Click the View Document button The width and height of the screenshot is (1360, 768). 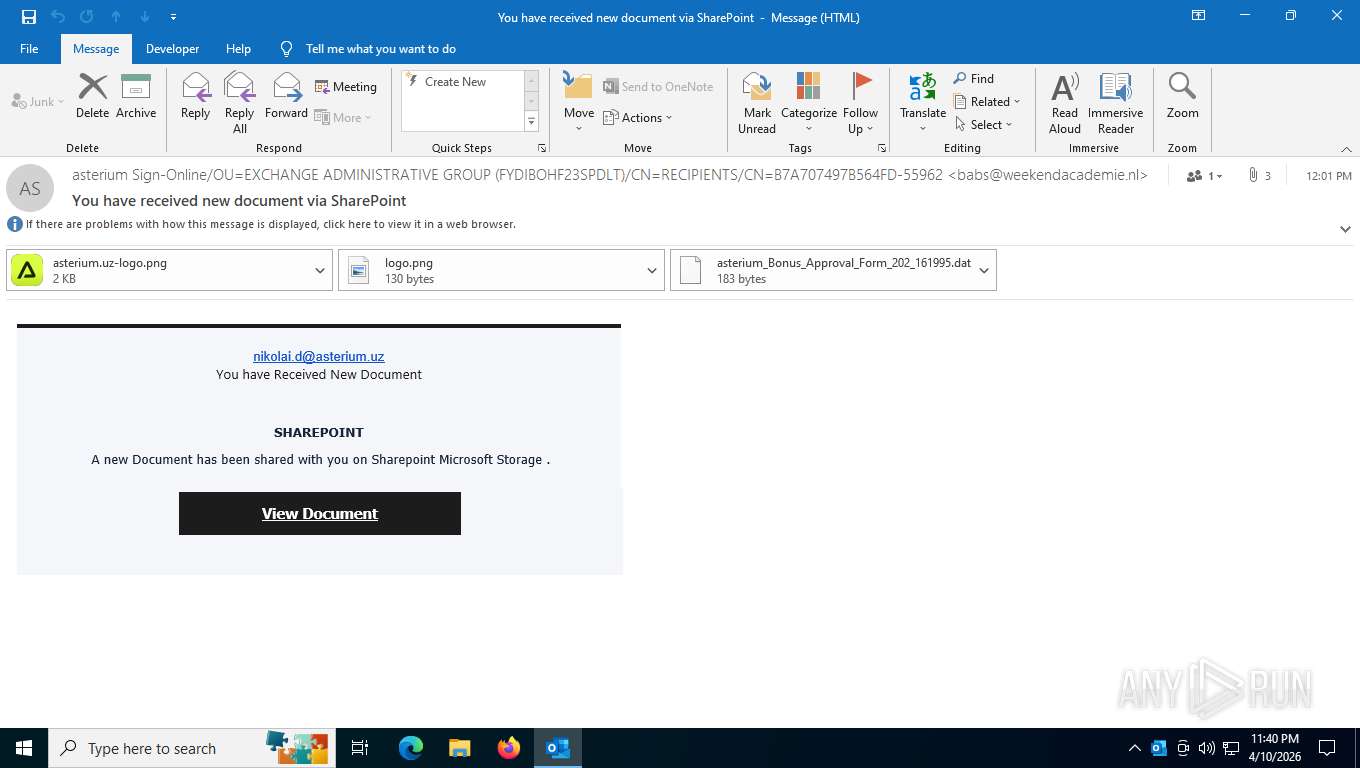pyautogui.click(x=320, y=513)
